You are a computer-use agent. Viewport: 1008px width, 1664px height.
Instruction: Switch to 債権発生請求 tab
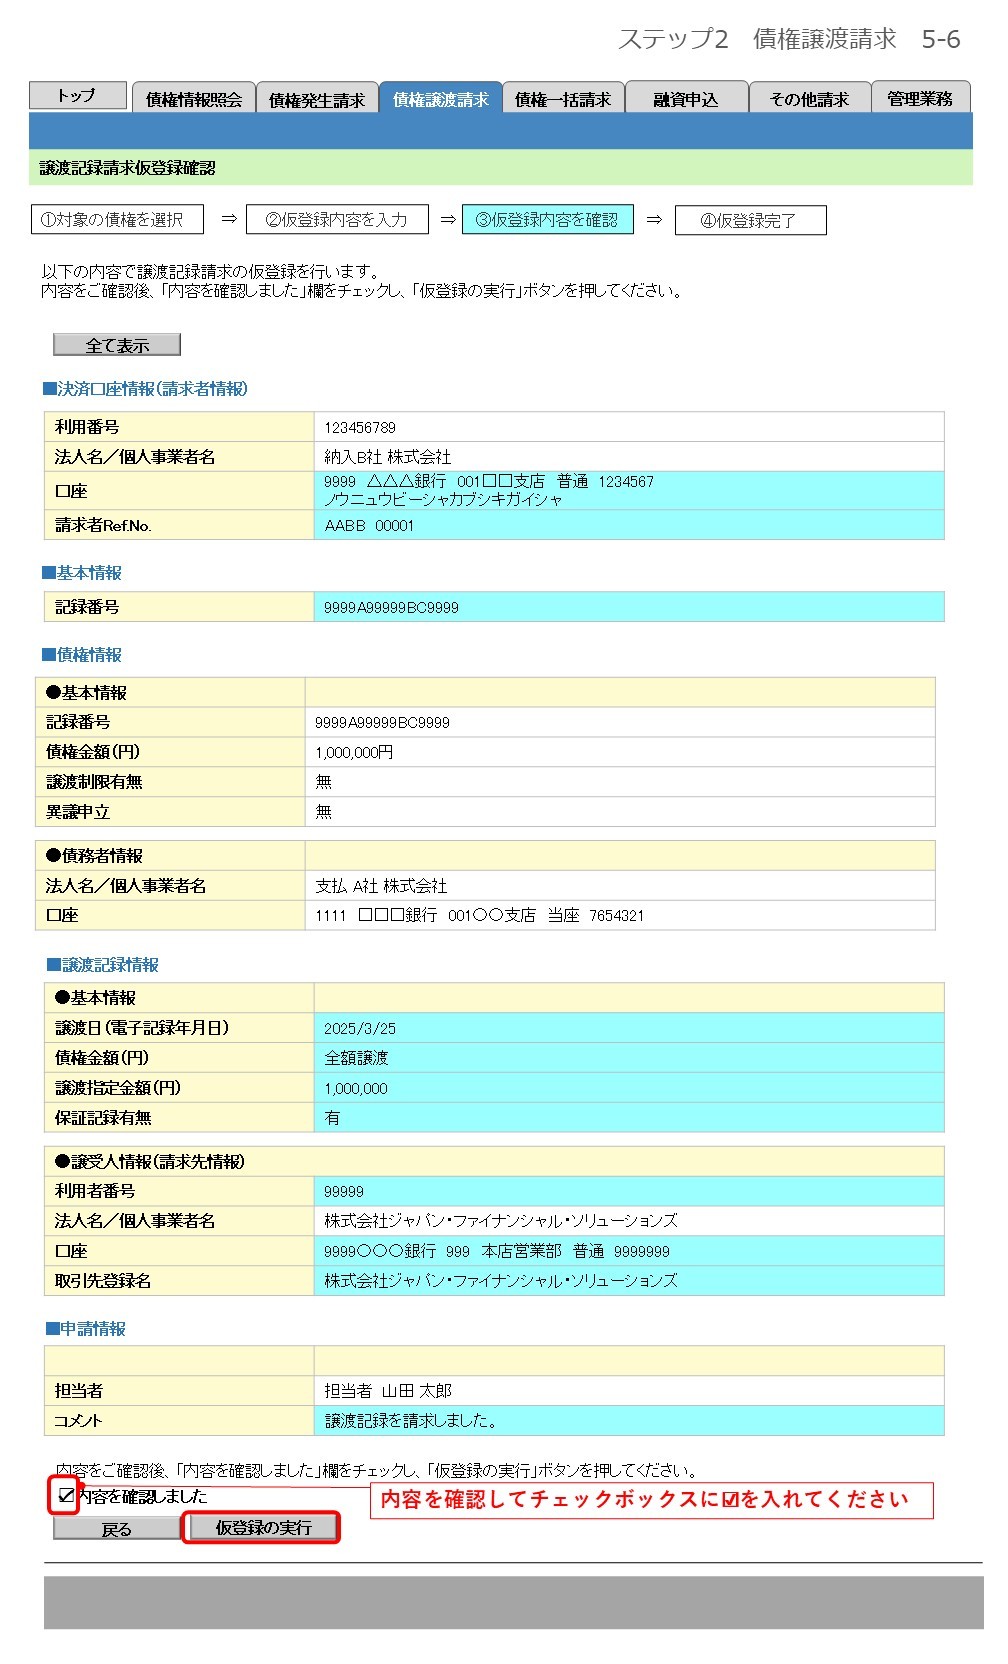[317, 99]
